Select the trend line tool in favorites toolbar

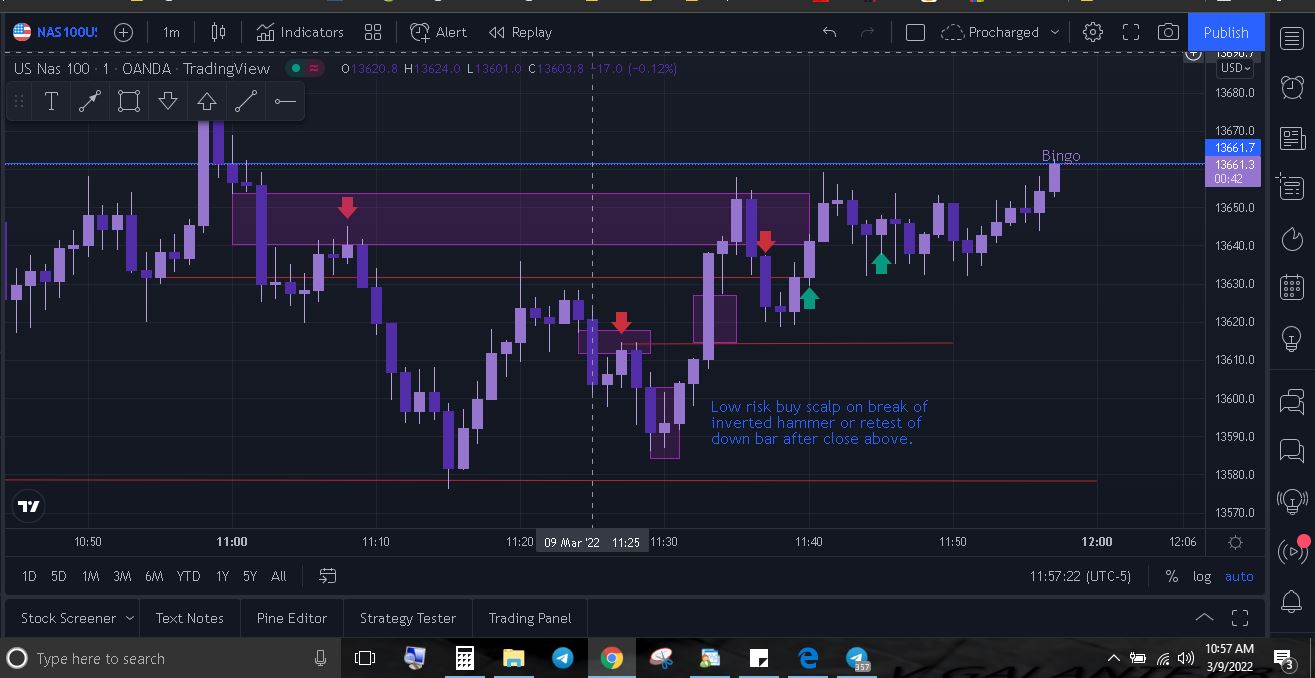tap(90, 101)
